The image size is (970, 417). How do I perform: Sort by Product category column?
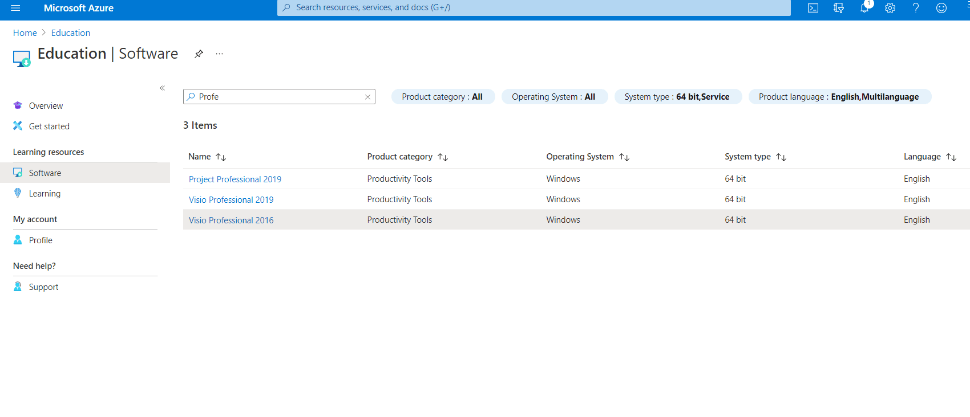coord(407,157)
